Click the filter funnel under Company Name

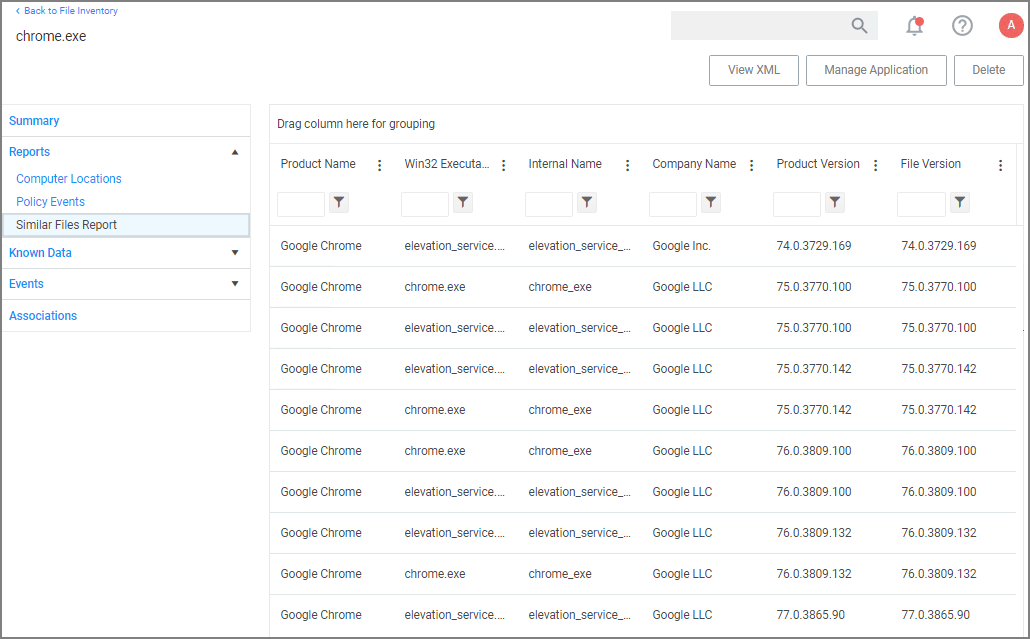point(710,202)
